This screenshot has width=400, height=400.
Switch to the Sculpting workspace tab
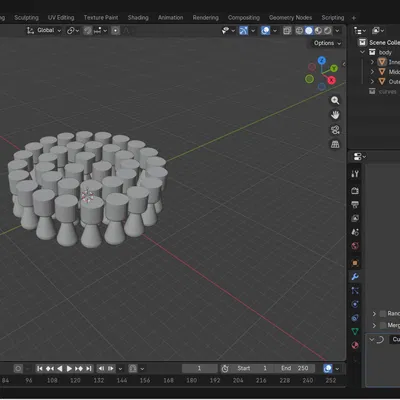26,17
